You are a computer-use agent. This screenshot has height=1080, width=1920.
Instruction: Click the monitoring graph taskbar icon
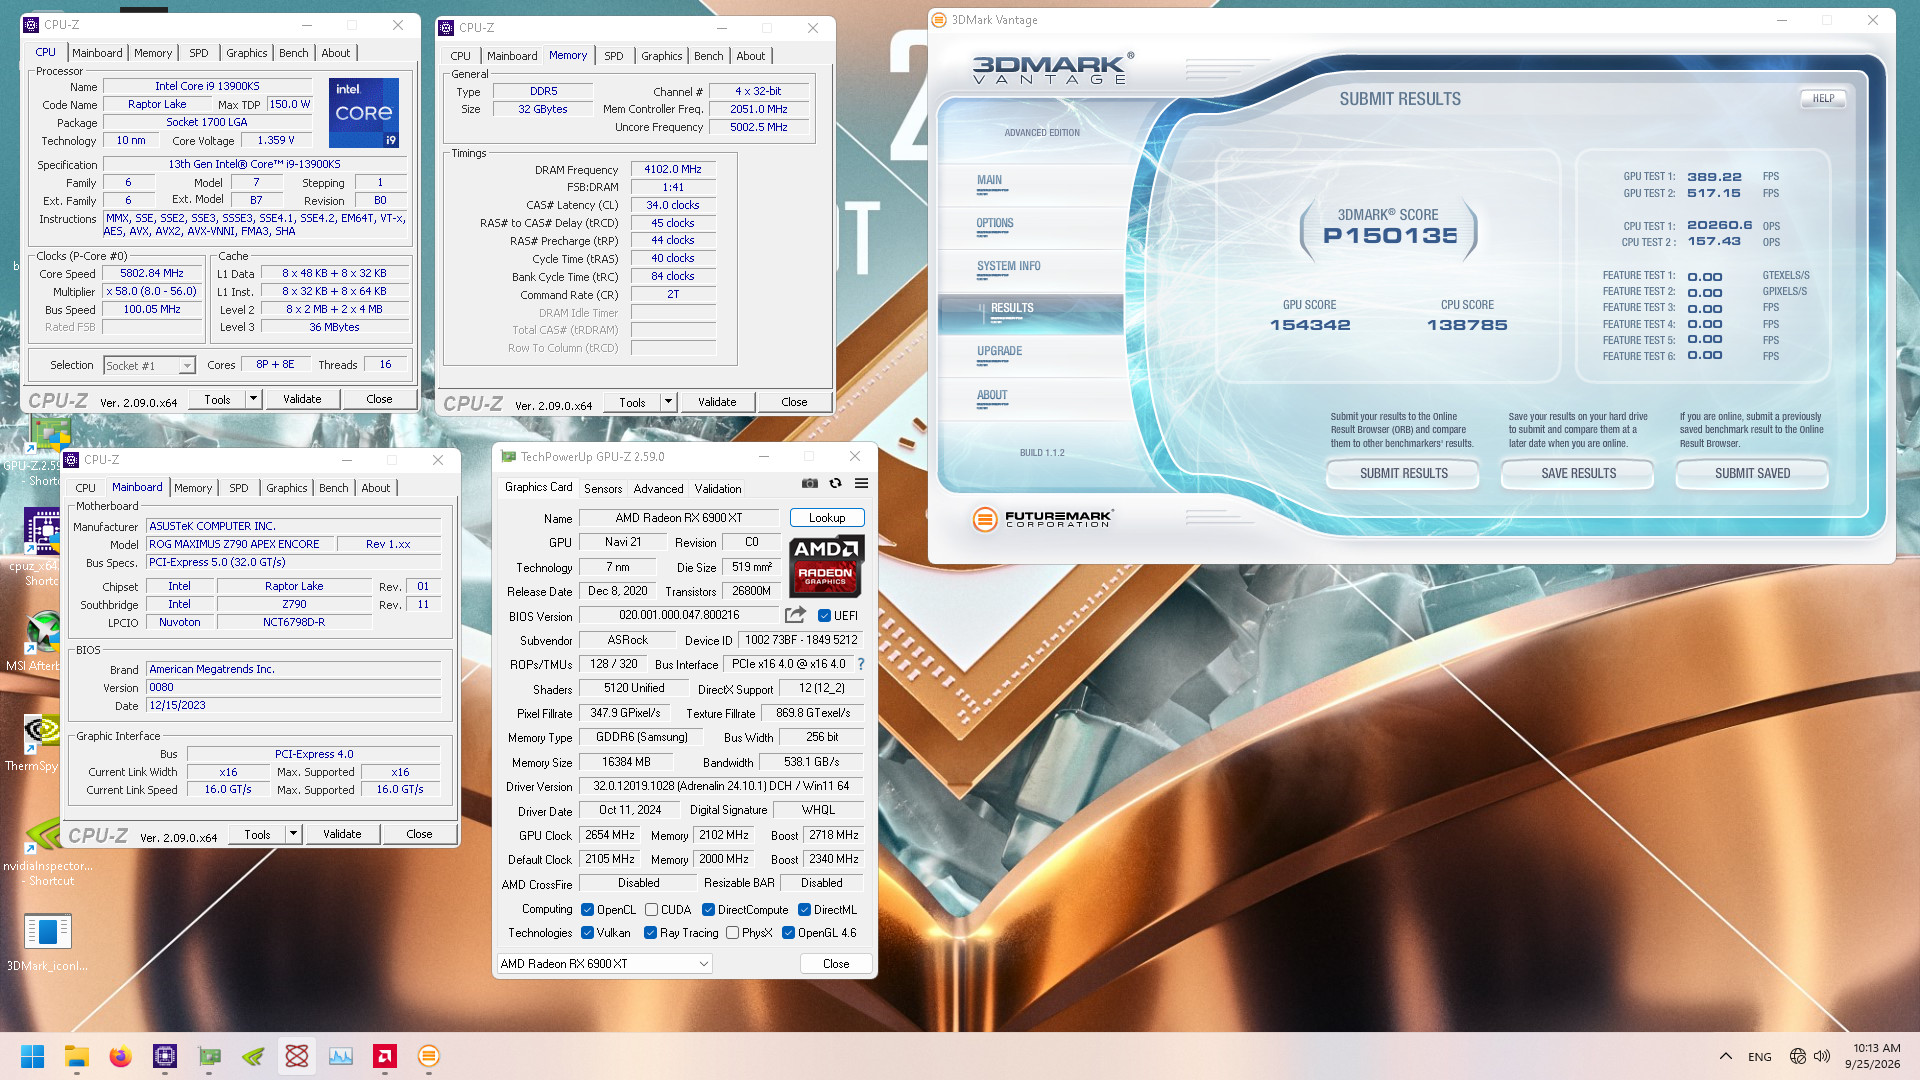341,1056
